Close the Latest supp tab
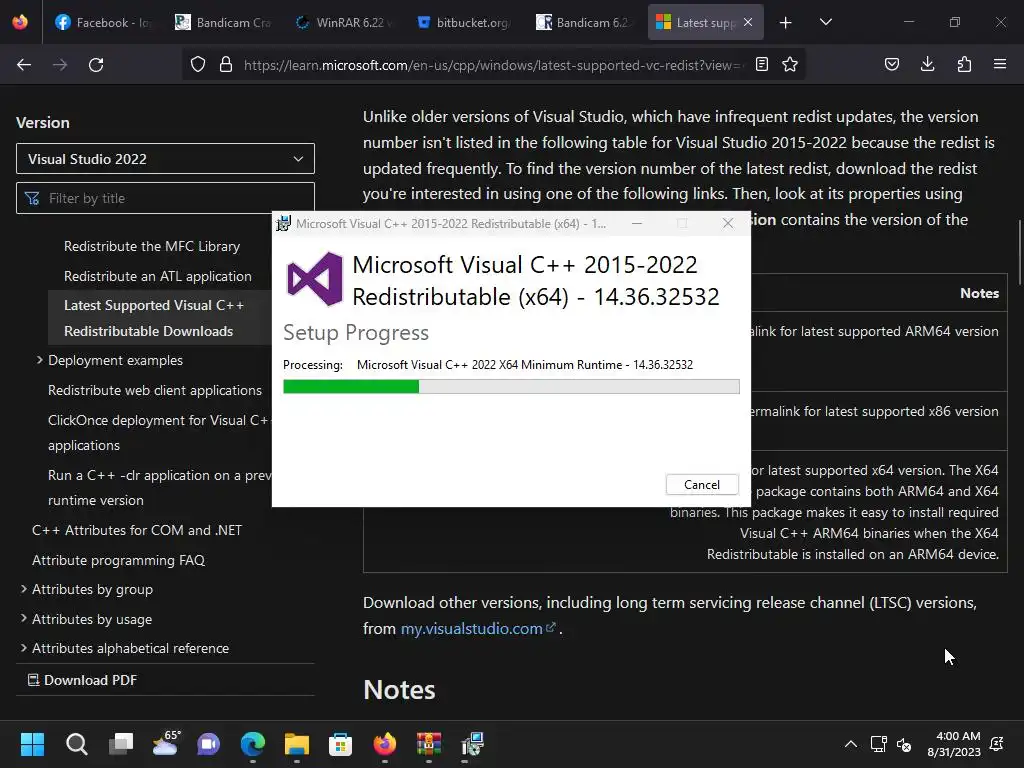1024x768 pixels. coord(748,22)
